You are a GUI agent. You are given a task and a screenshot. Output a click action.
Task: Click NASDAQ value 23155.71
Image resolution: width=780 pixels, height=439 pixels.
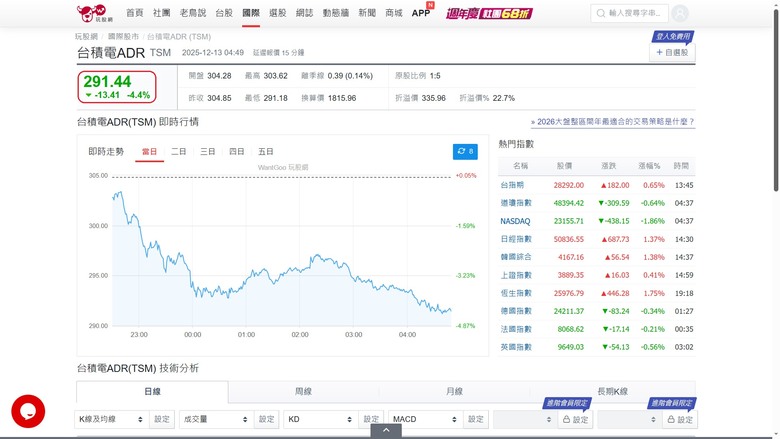pyautogui.click(x=569, y=221)
